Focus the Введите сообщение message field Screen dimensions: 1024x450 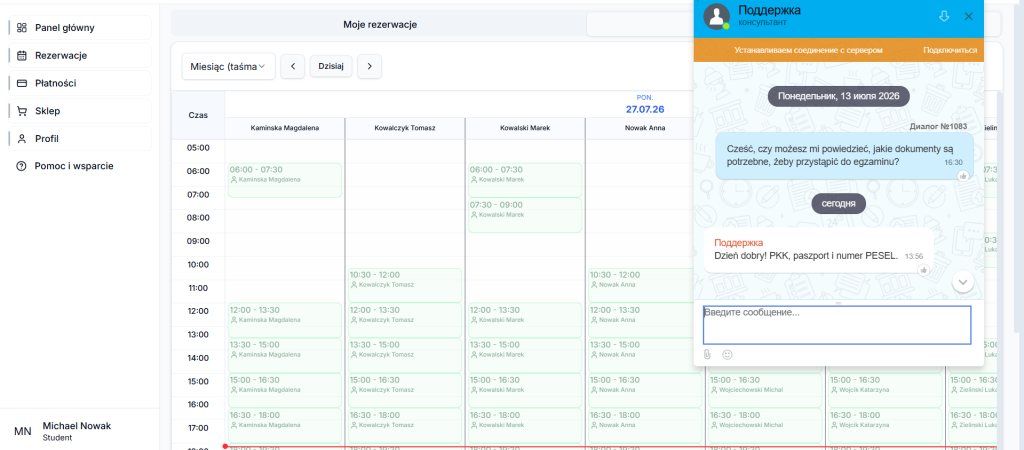837,325
